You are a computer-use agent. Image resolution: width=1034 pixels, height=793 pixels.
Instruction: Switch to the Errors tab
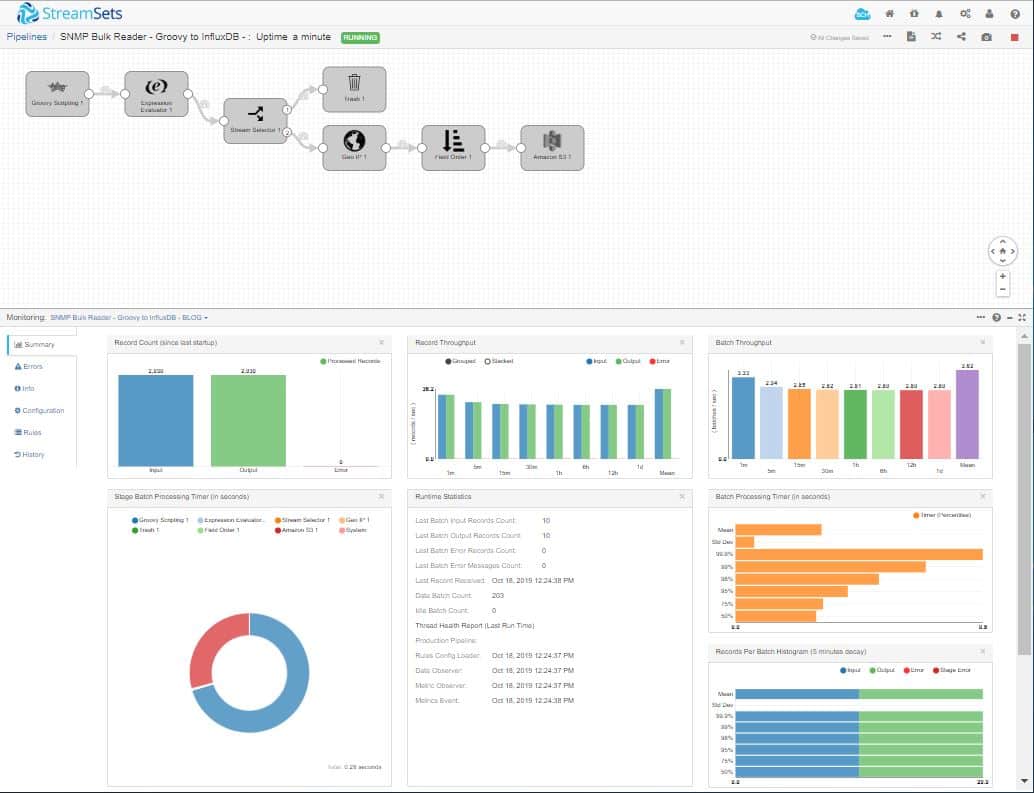[x=32, y=366]
